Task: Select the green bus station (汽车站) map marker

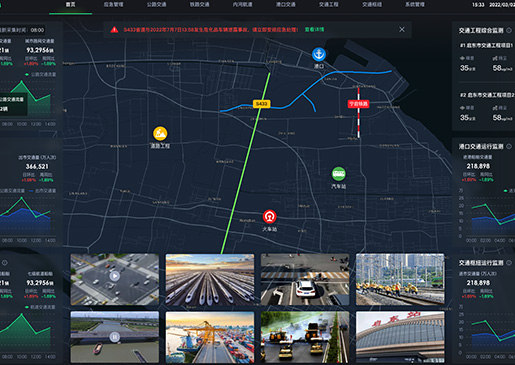Action: pyautogui.click(x=338, y=174)
